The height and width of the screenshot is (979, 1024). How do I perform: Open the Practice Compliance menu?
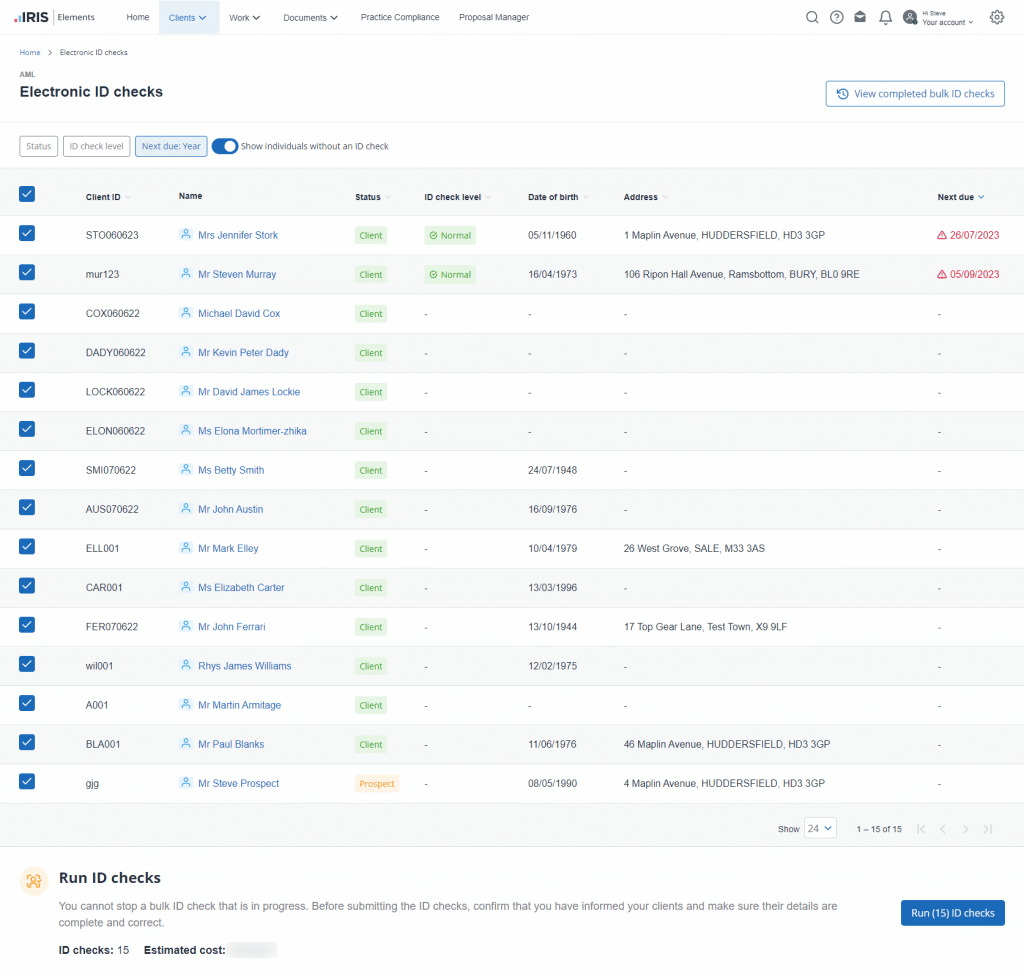[399, 17]
